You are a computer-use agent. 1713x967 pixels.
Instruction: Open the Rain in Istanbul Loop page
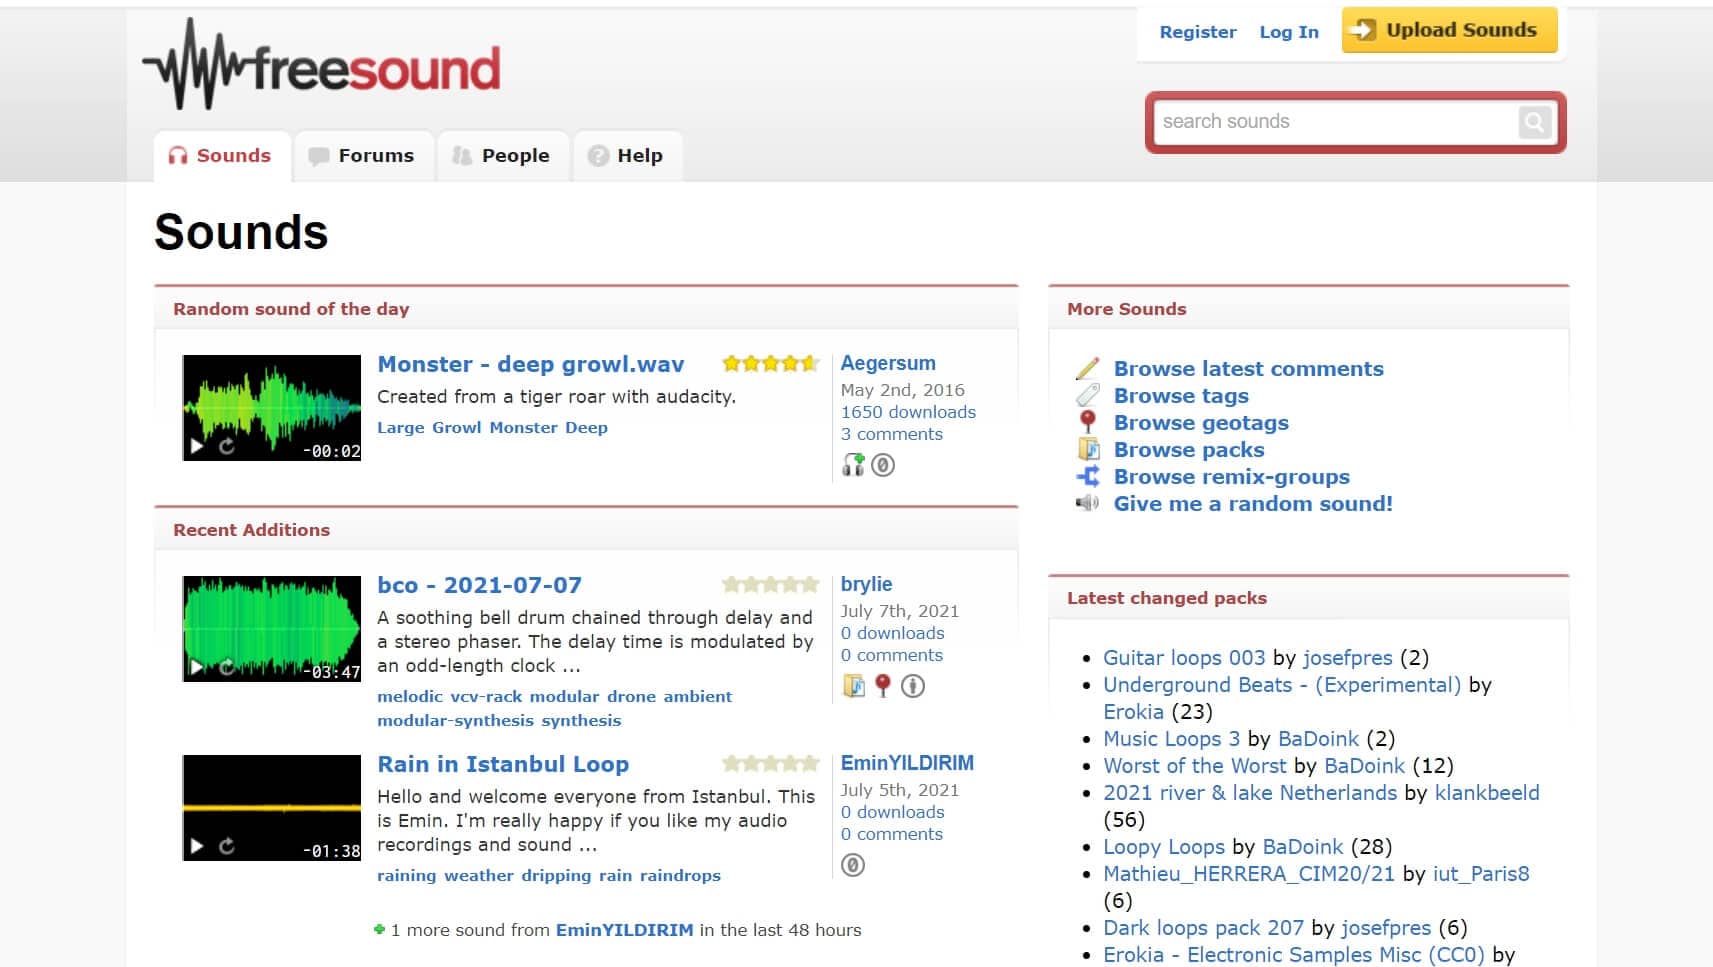[x=503, y=764]
